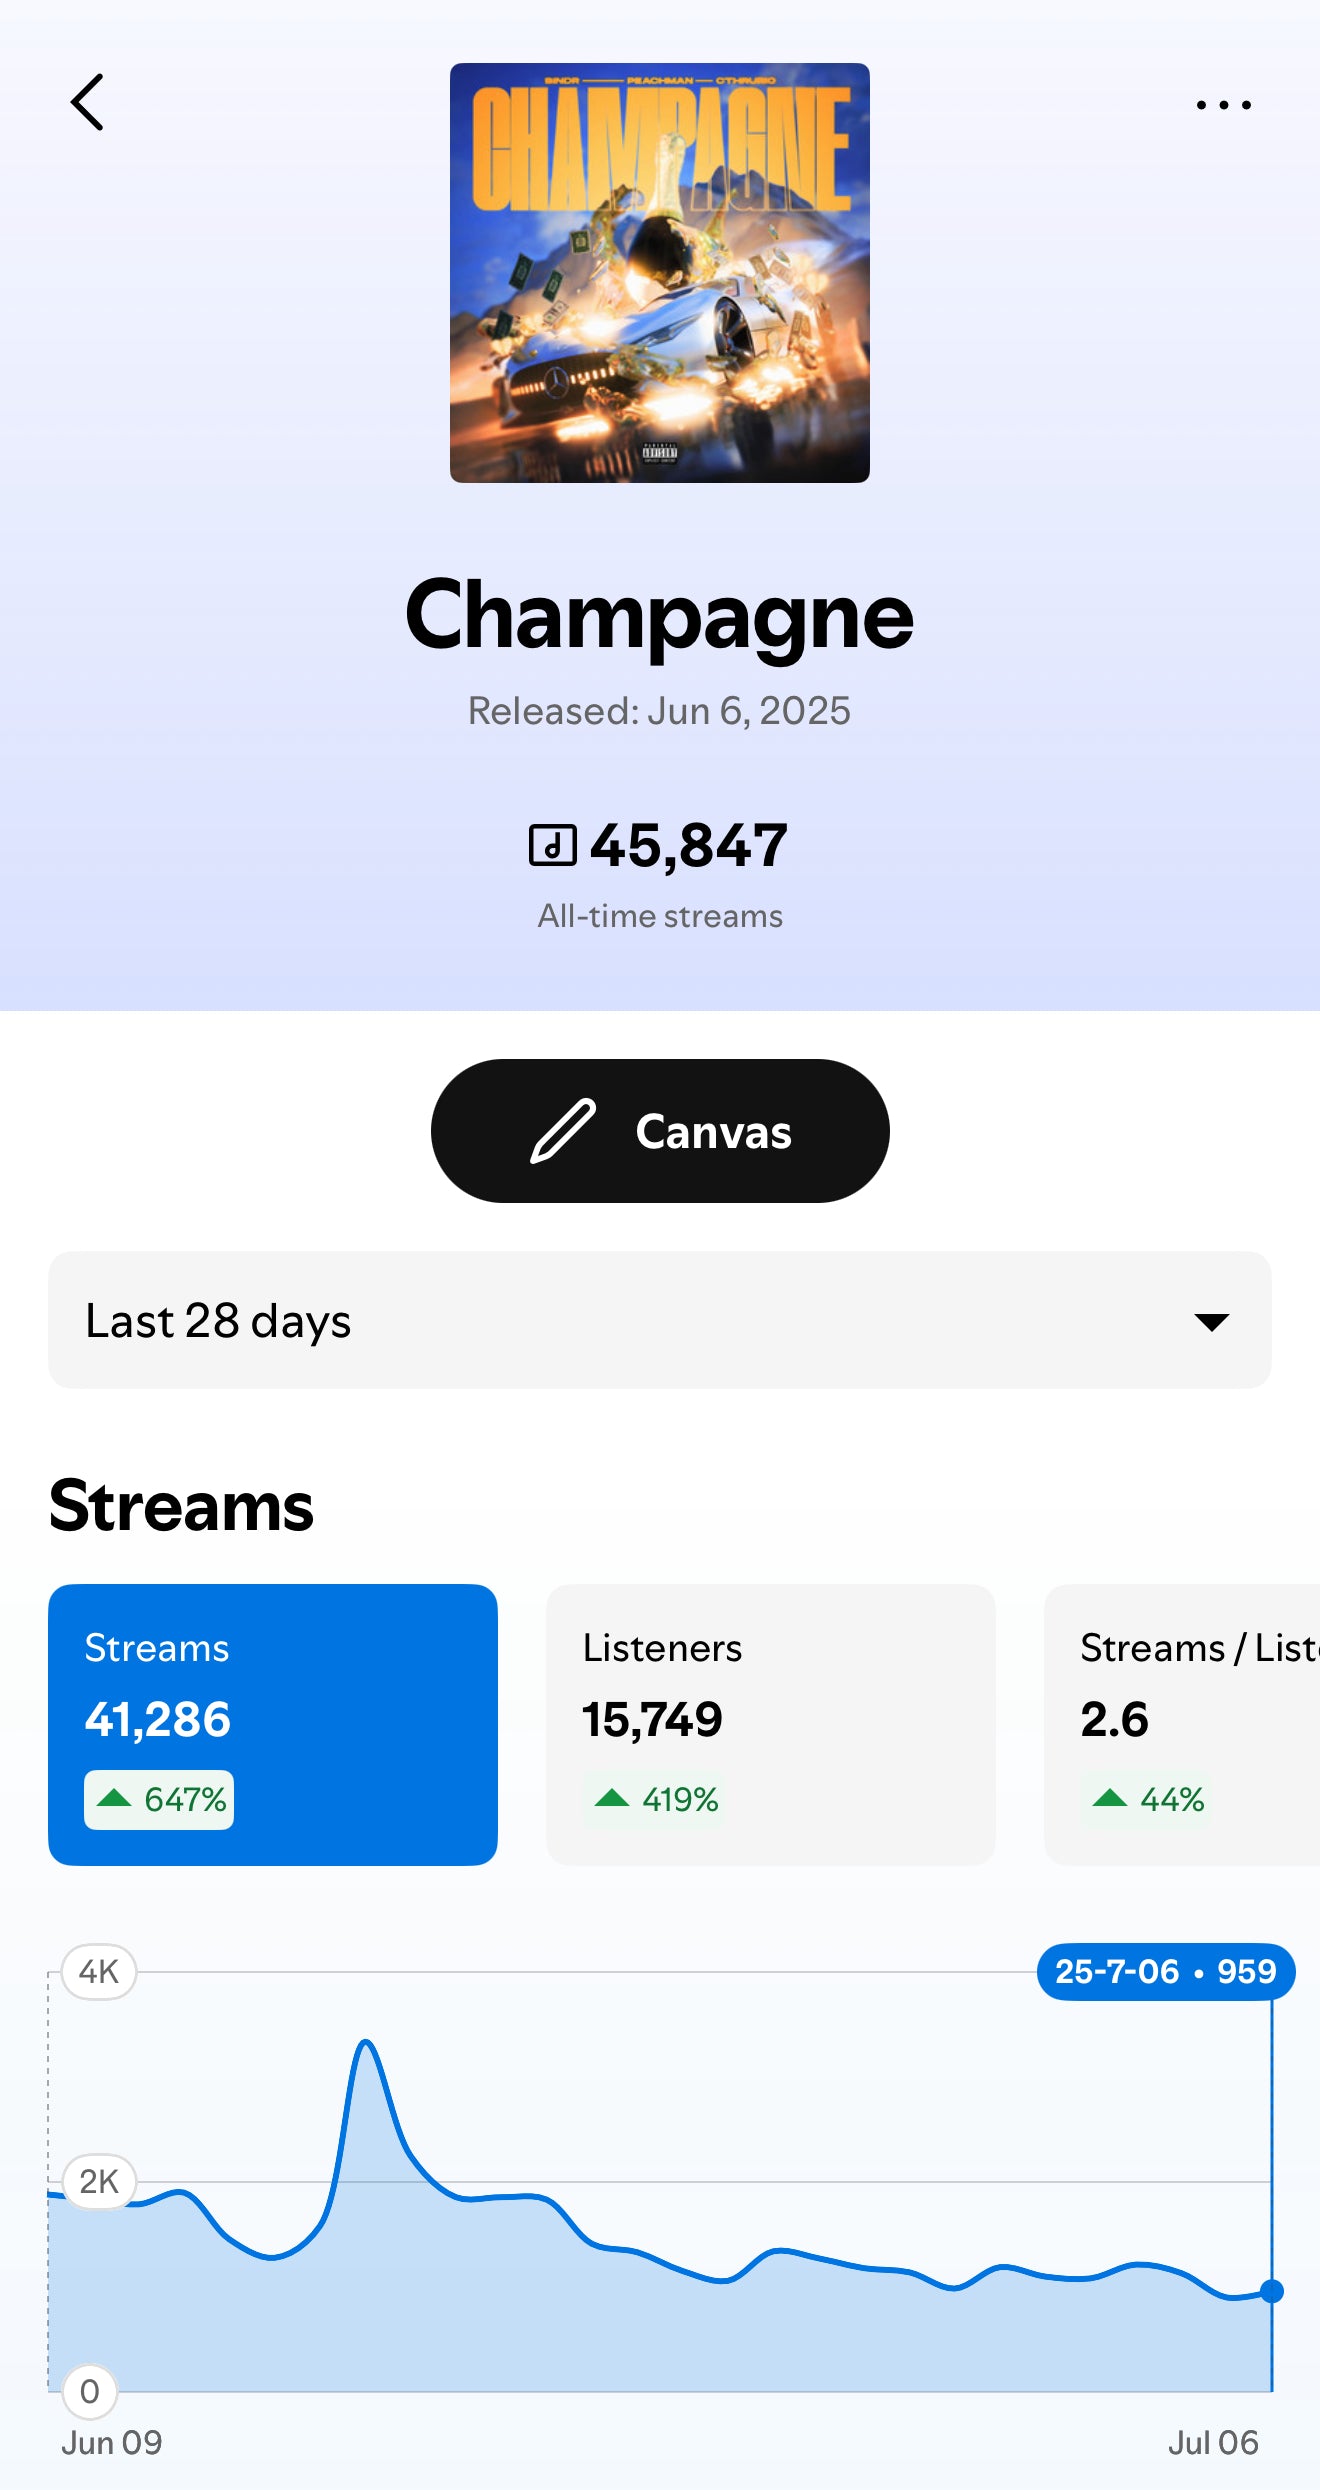The height and width of the screenshot is (2490, 1320).
Task: Tap the 4K axis label on chart
Action: click(99, 1971)
